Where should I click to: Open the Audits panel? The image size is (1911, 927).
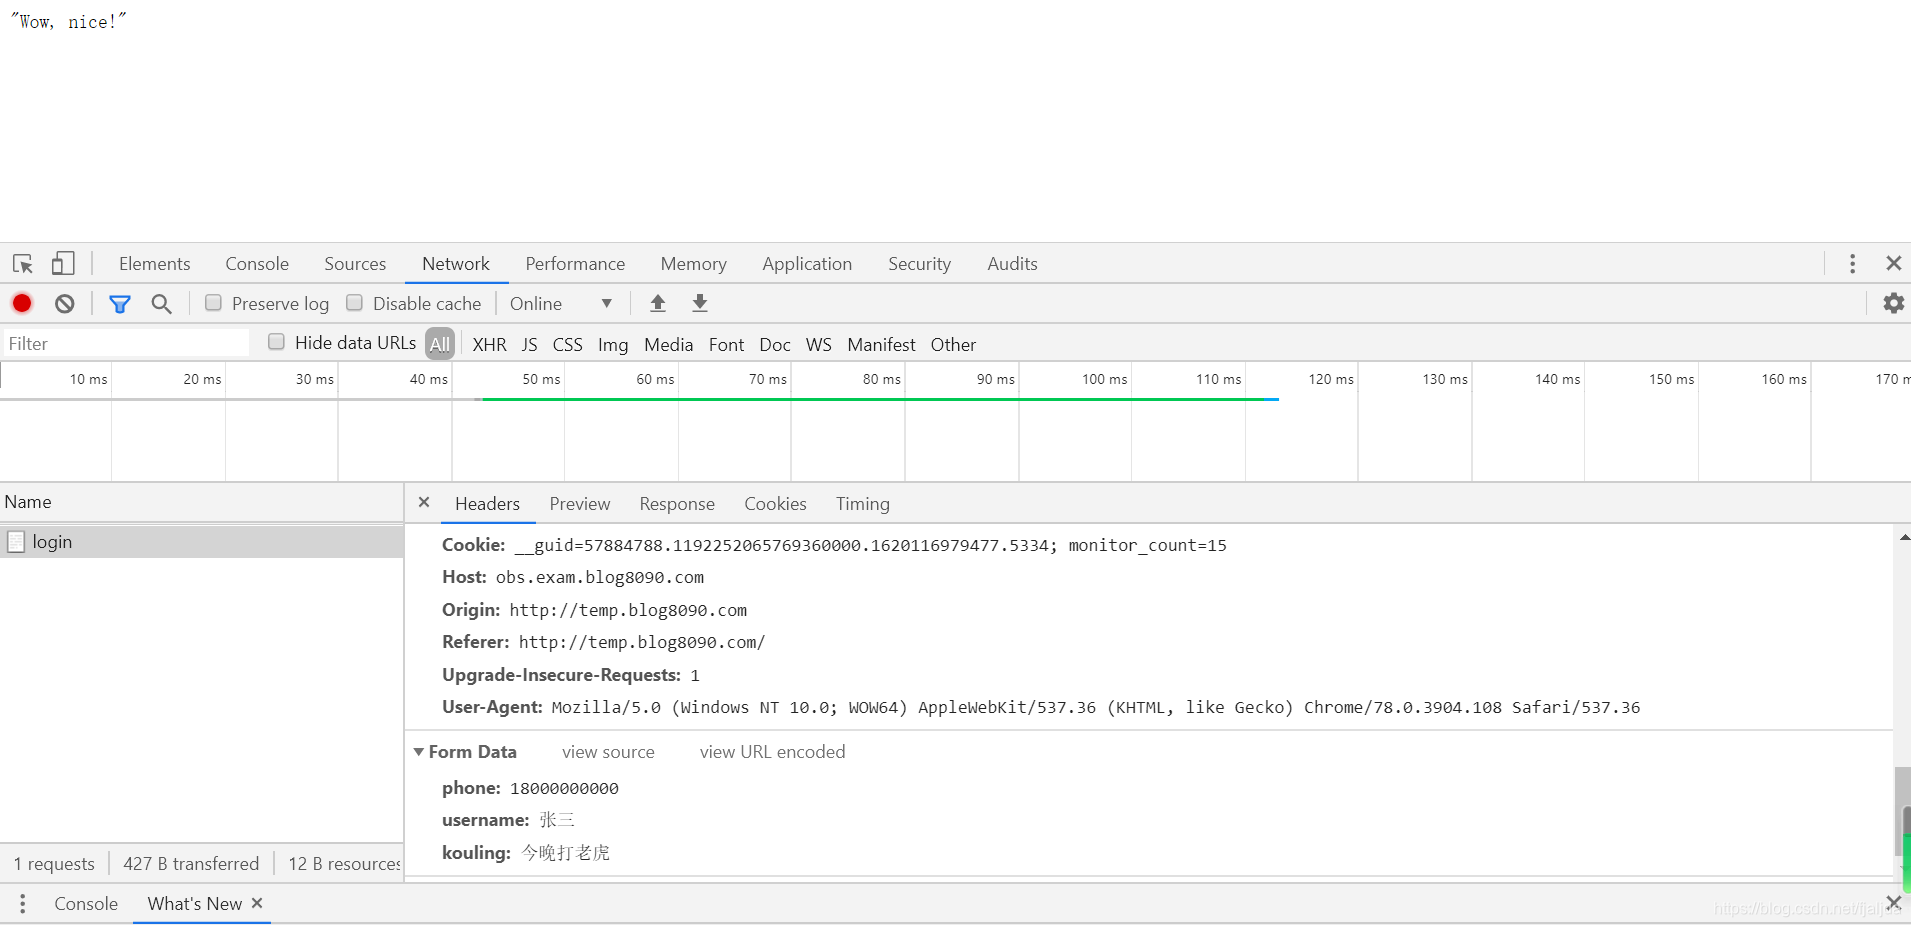pos(1012,264)
